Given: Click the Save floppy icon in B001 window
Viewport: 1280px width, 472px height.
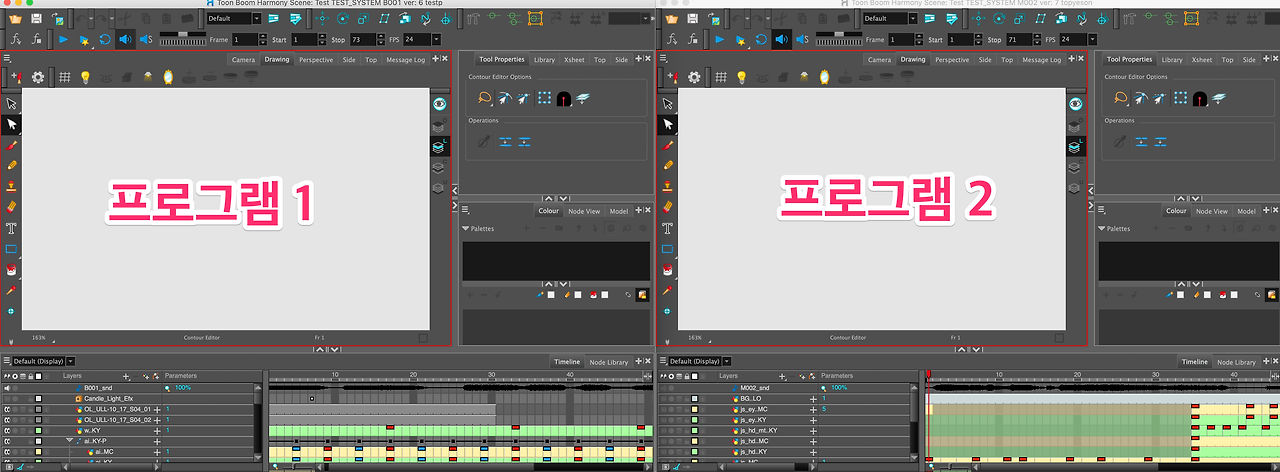Looking at the screenshot, I should pos(36,18).
